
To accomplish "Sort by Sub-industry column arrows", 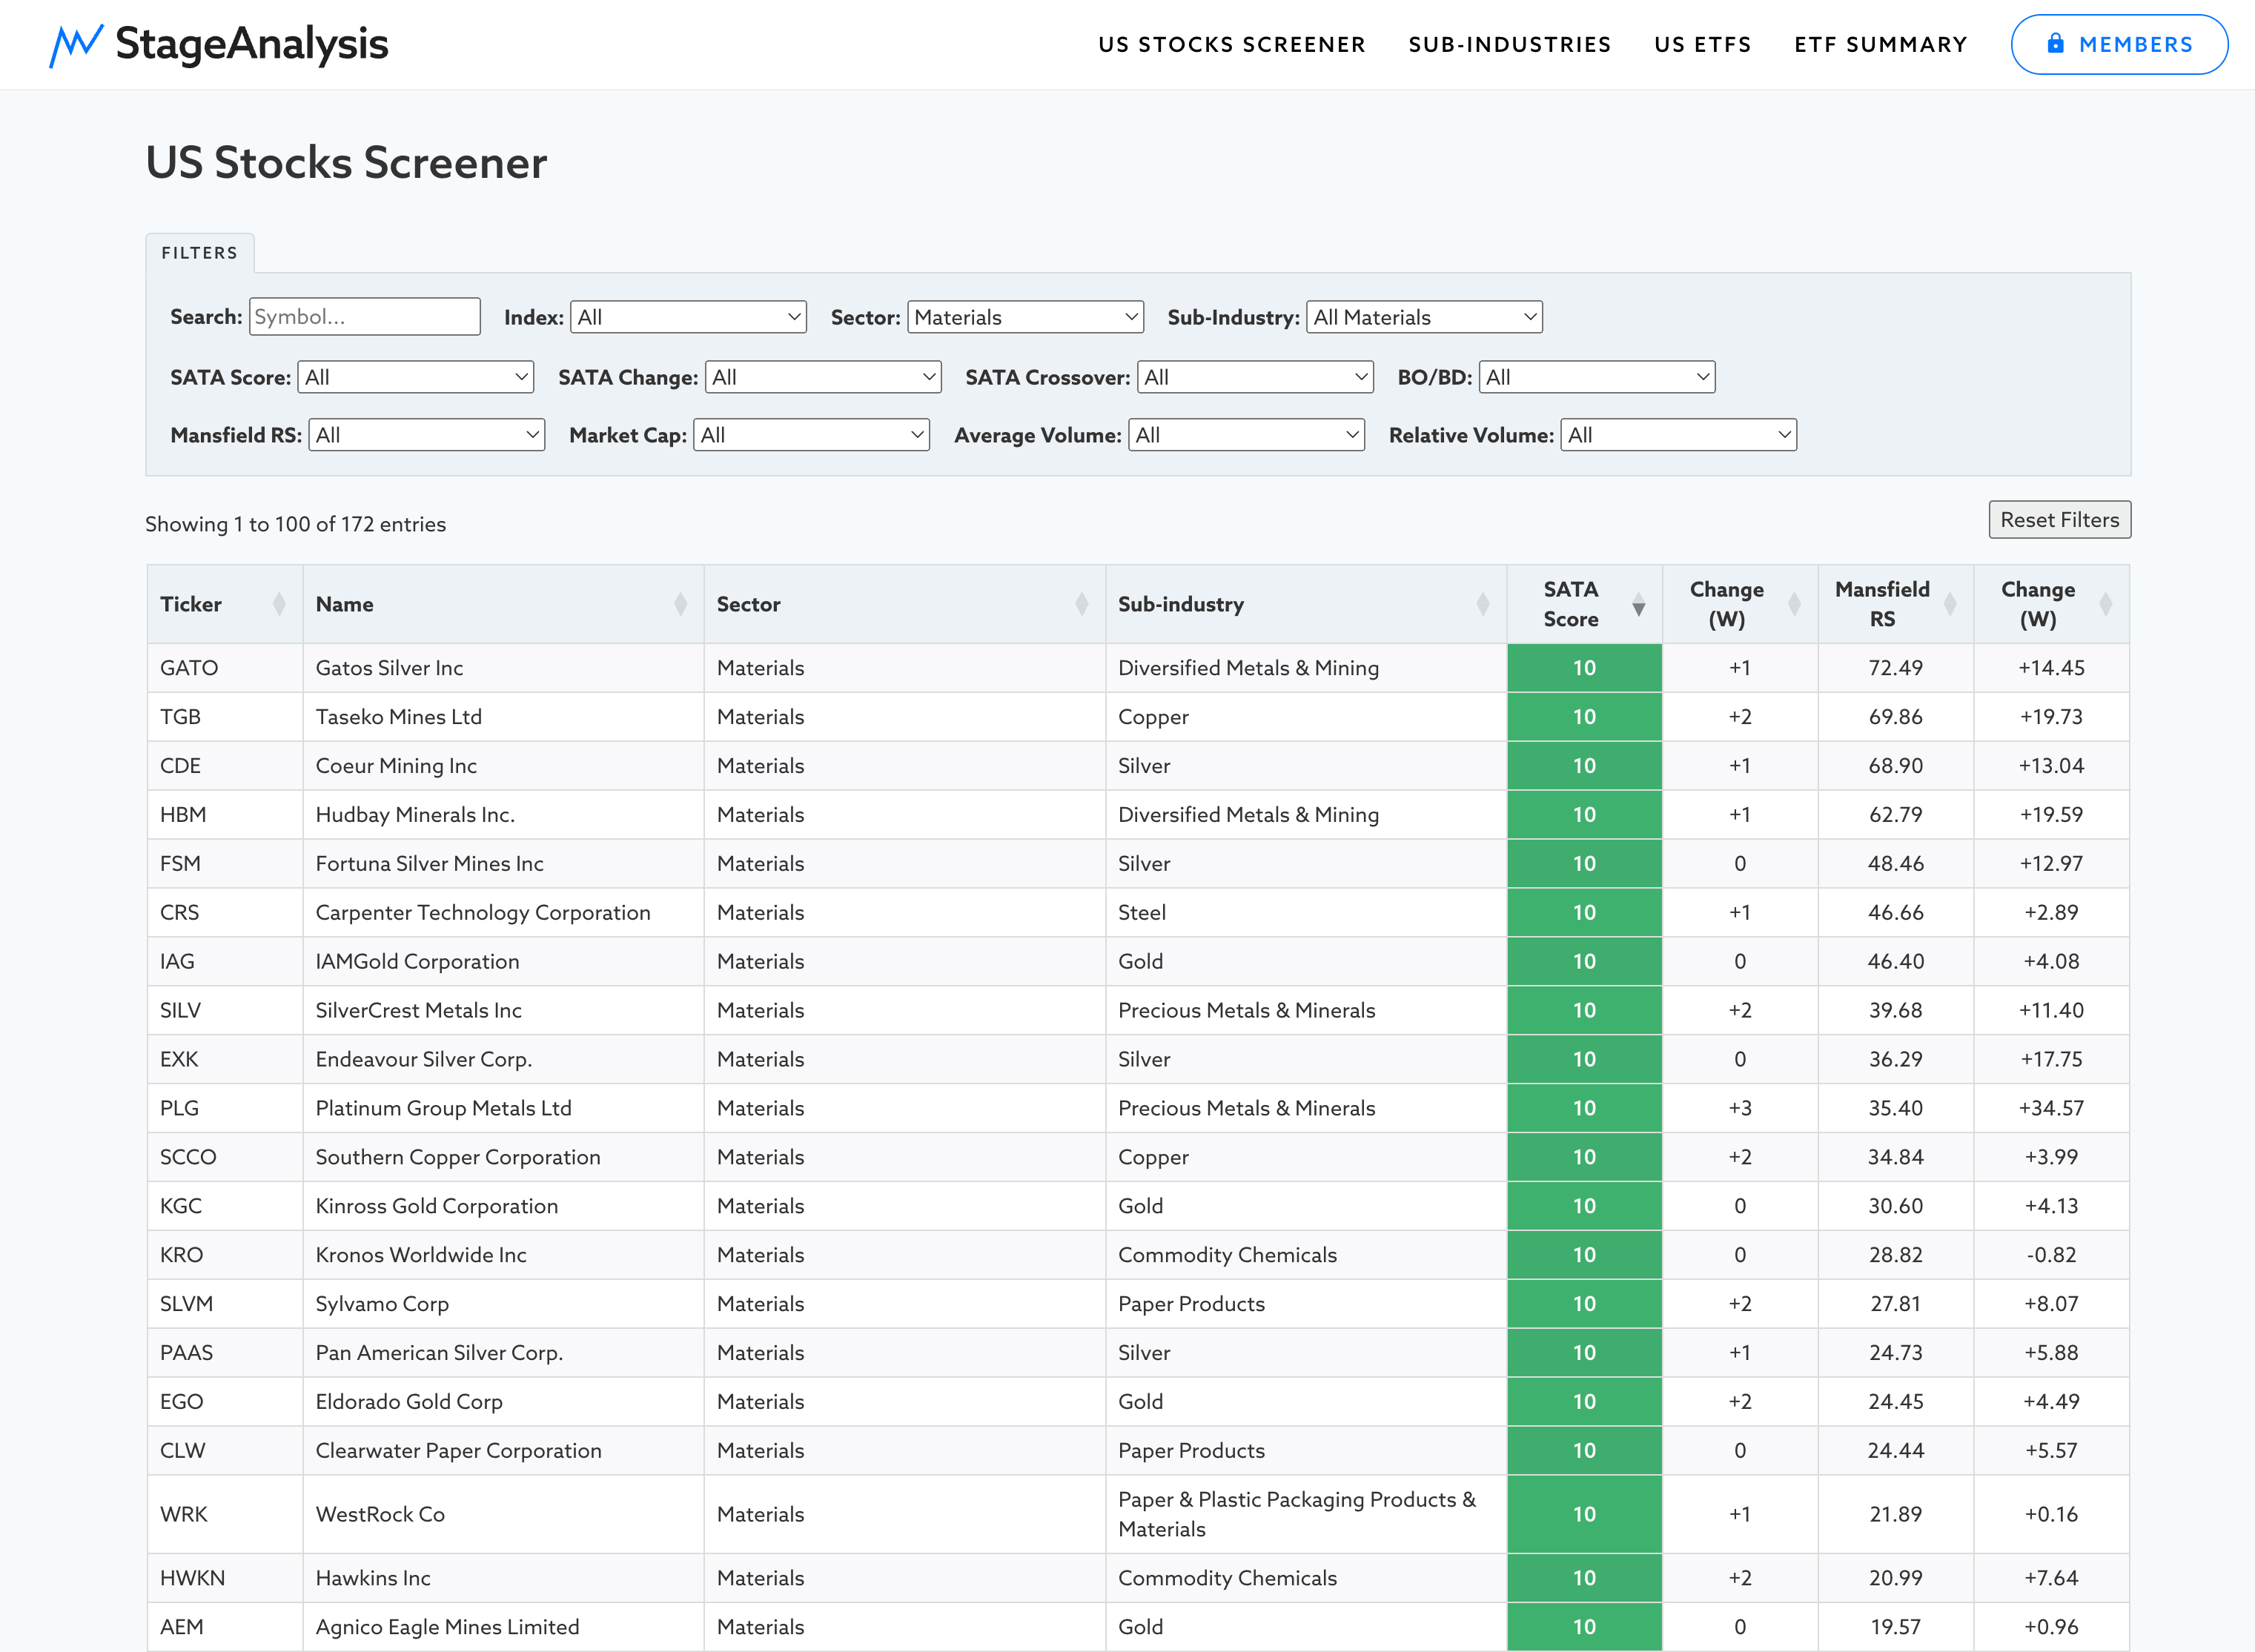I will [1483, 604].
